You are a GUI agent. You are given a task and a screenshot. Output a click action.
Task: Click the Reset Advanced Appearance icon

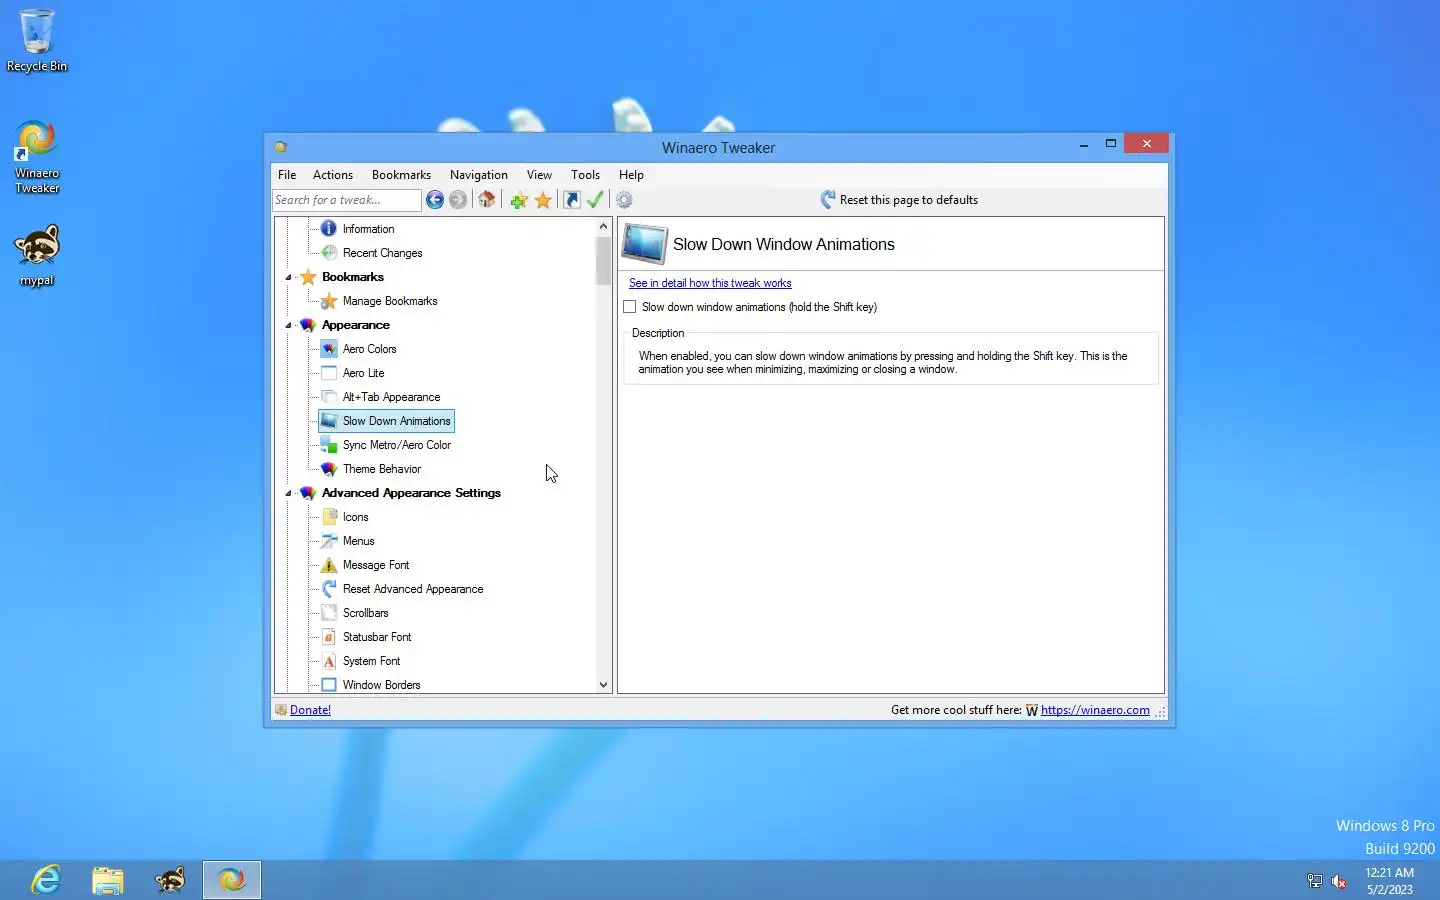pyautogui.click(x=329, y=589)
